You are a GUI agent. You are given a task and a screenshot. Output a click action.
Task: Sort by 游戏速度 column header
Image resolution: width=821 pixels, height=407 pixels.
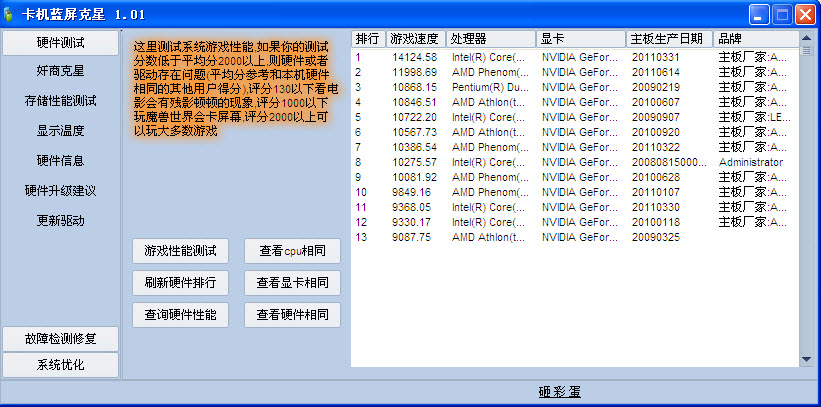415,39
